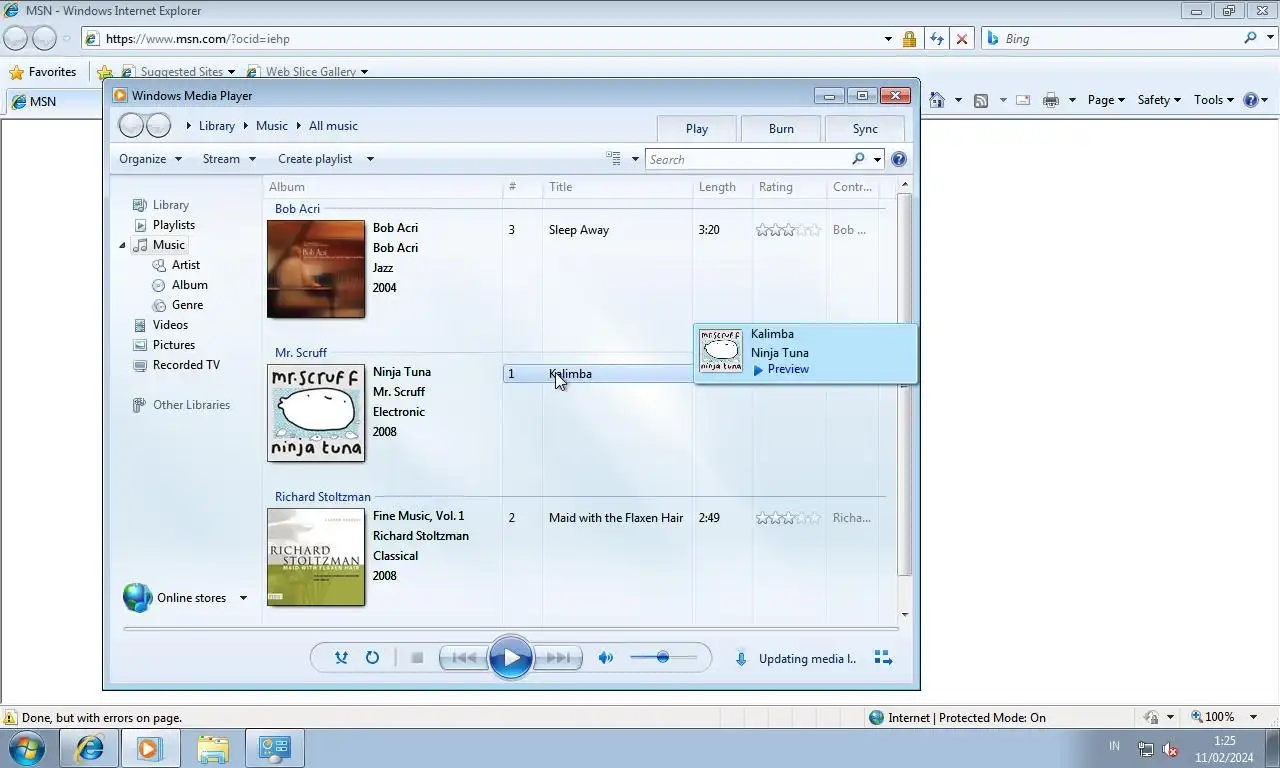Go to the previous track

pyautogui.click(x=464, y=658)
